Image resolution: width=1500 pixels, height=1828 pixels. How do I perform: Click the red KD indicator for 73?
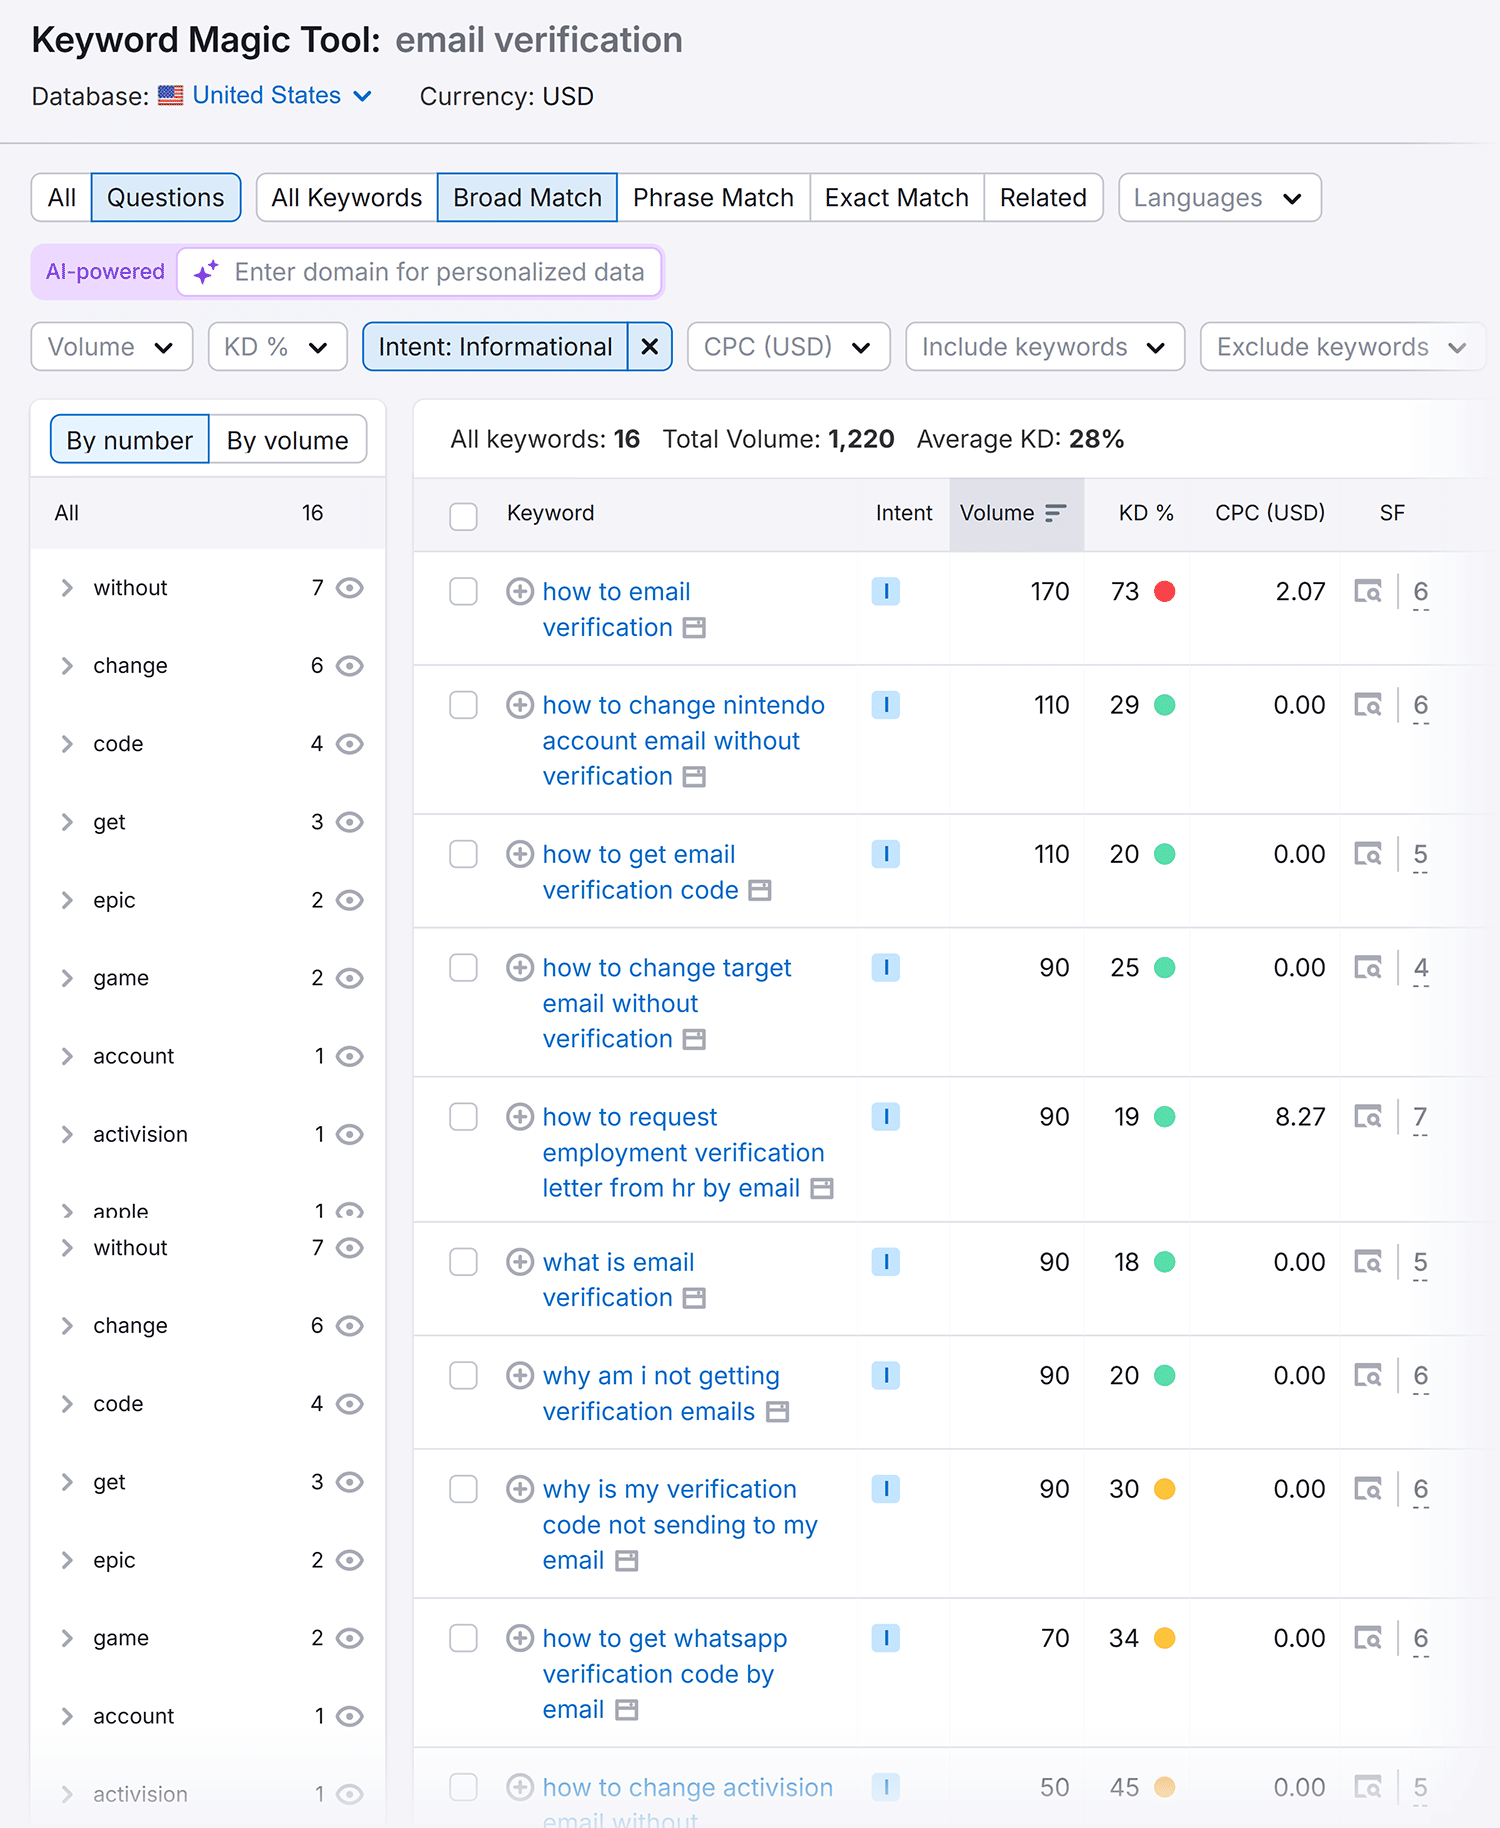click(x=1164, y=592)
